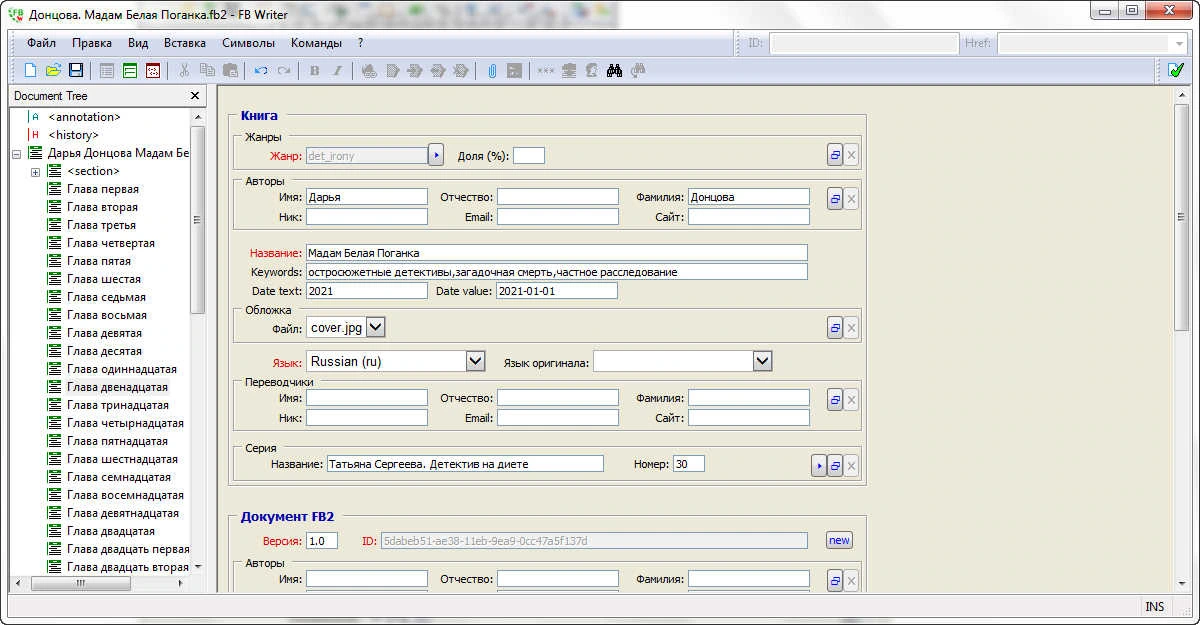Click the three asterisks toolbar icon
This screenshot has width=1200, height=625.
[546, 71]
